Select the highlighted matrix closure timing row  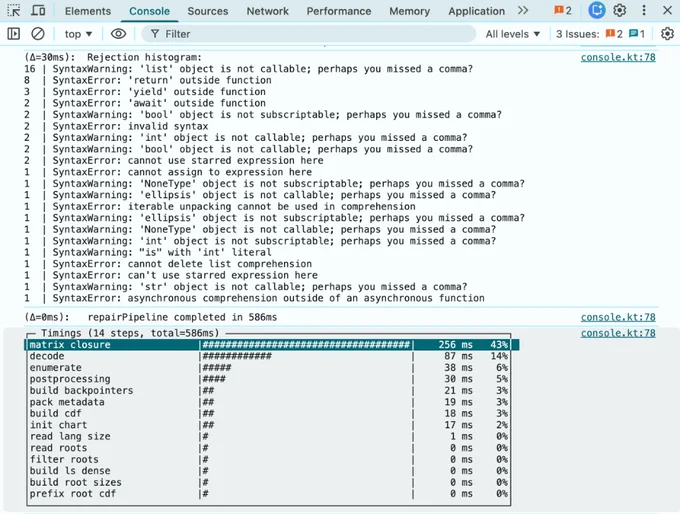coord(271,344)
